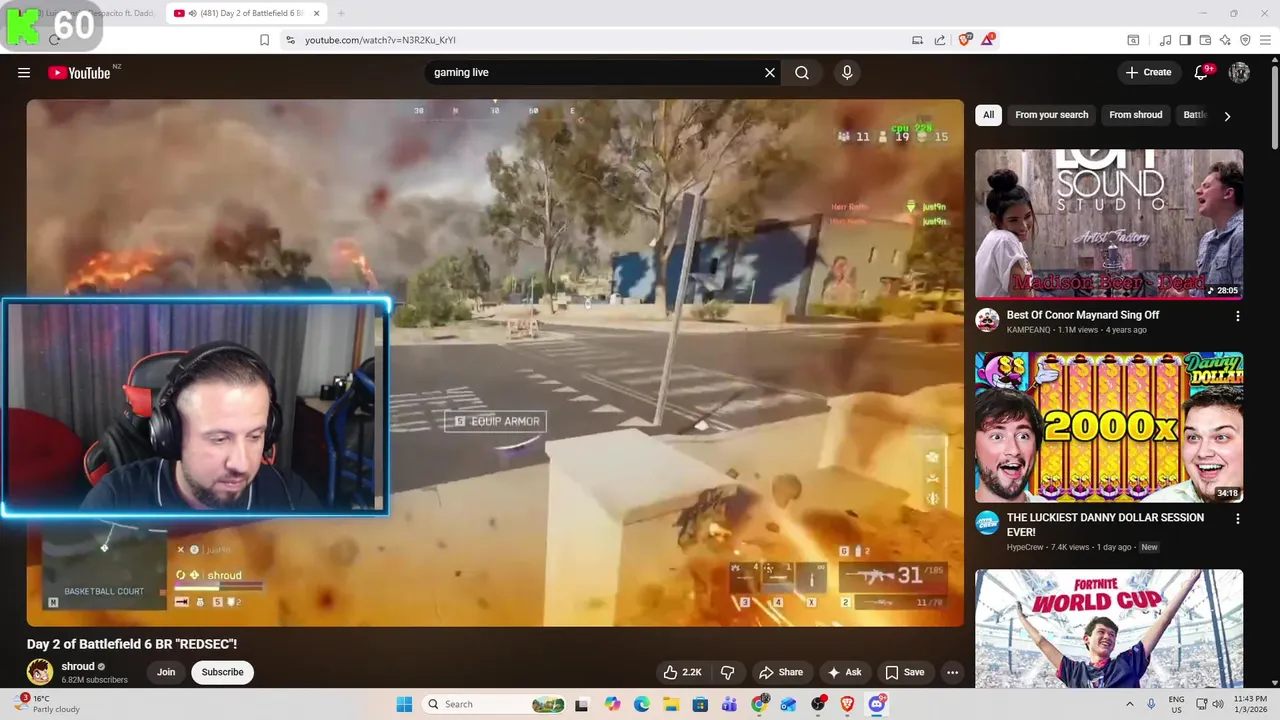1280x720 pixels.
Task: Open the Brave Wallet icon
Action: click(1205, 40)
